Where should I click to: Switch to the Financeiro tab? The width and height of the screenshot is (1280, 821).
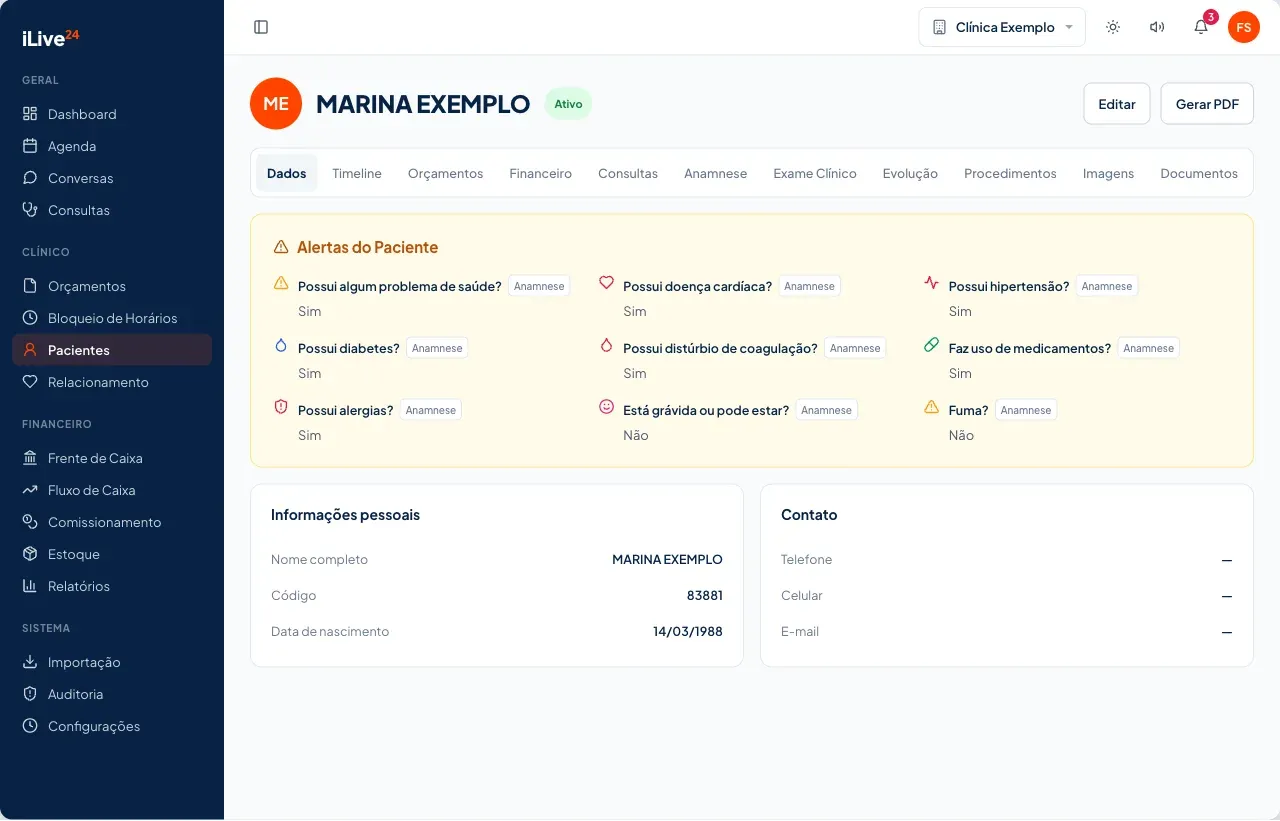[540, 173]
